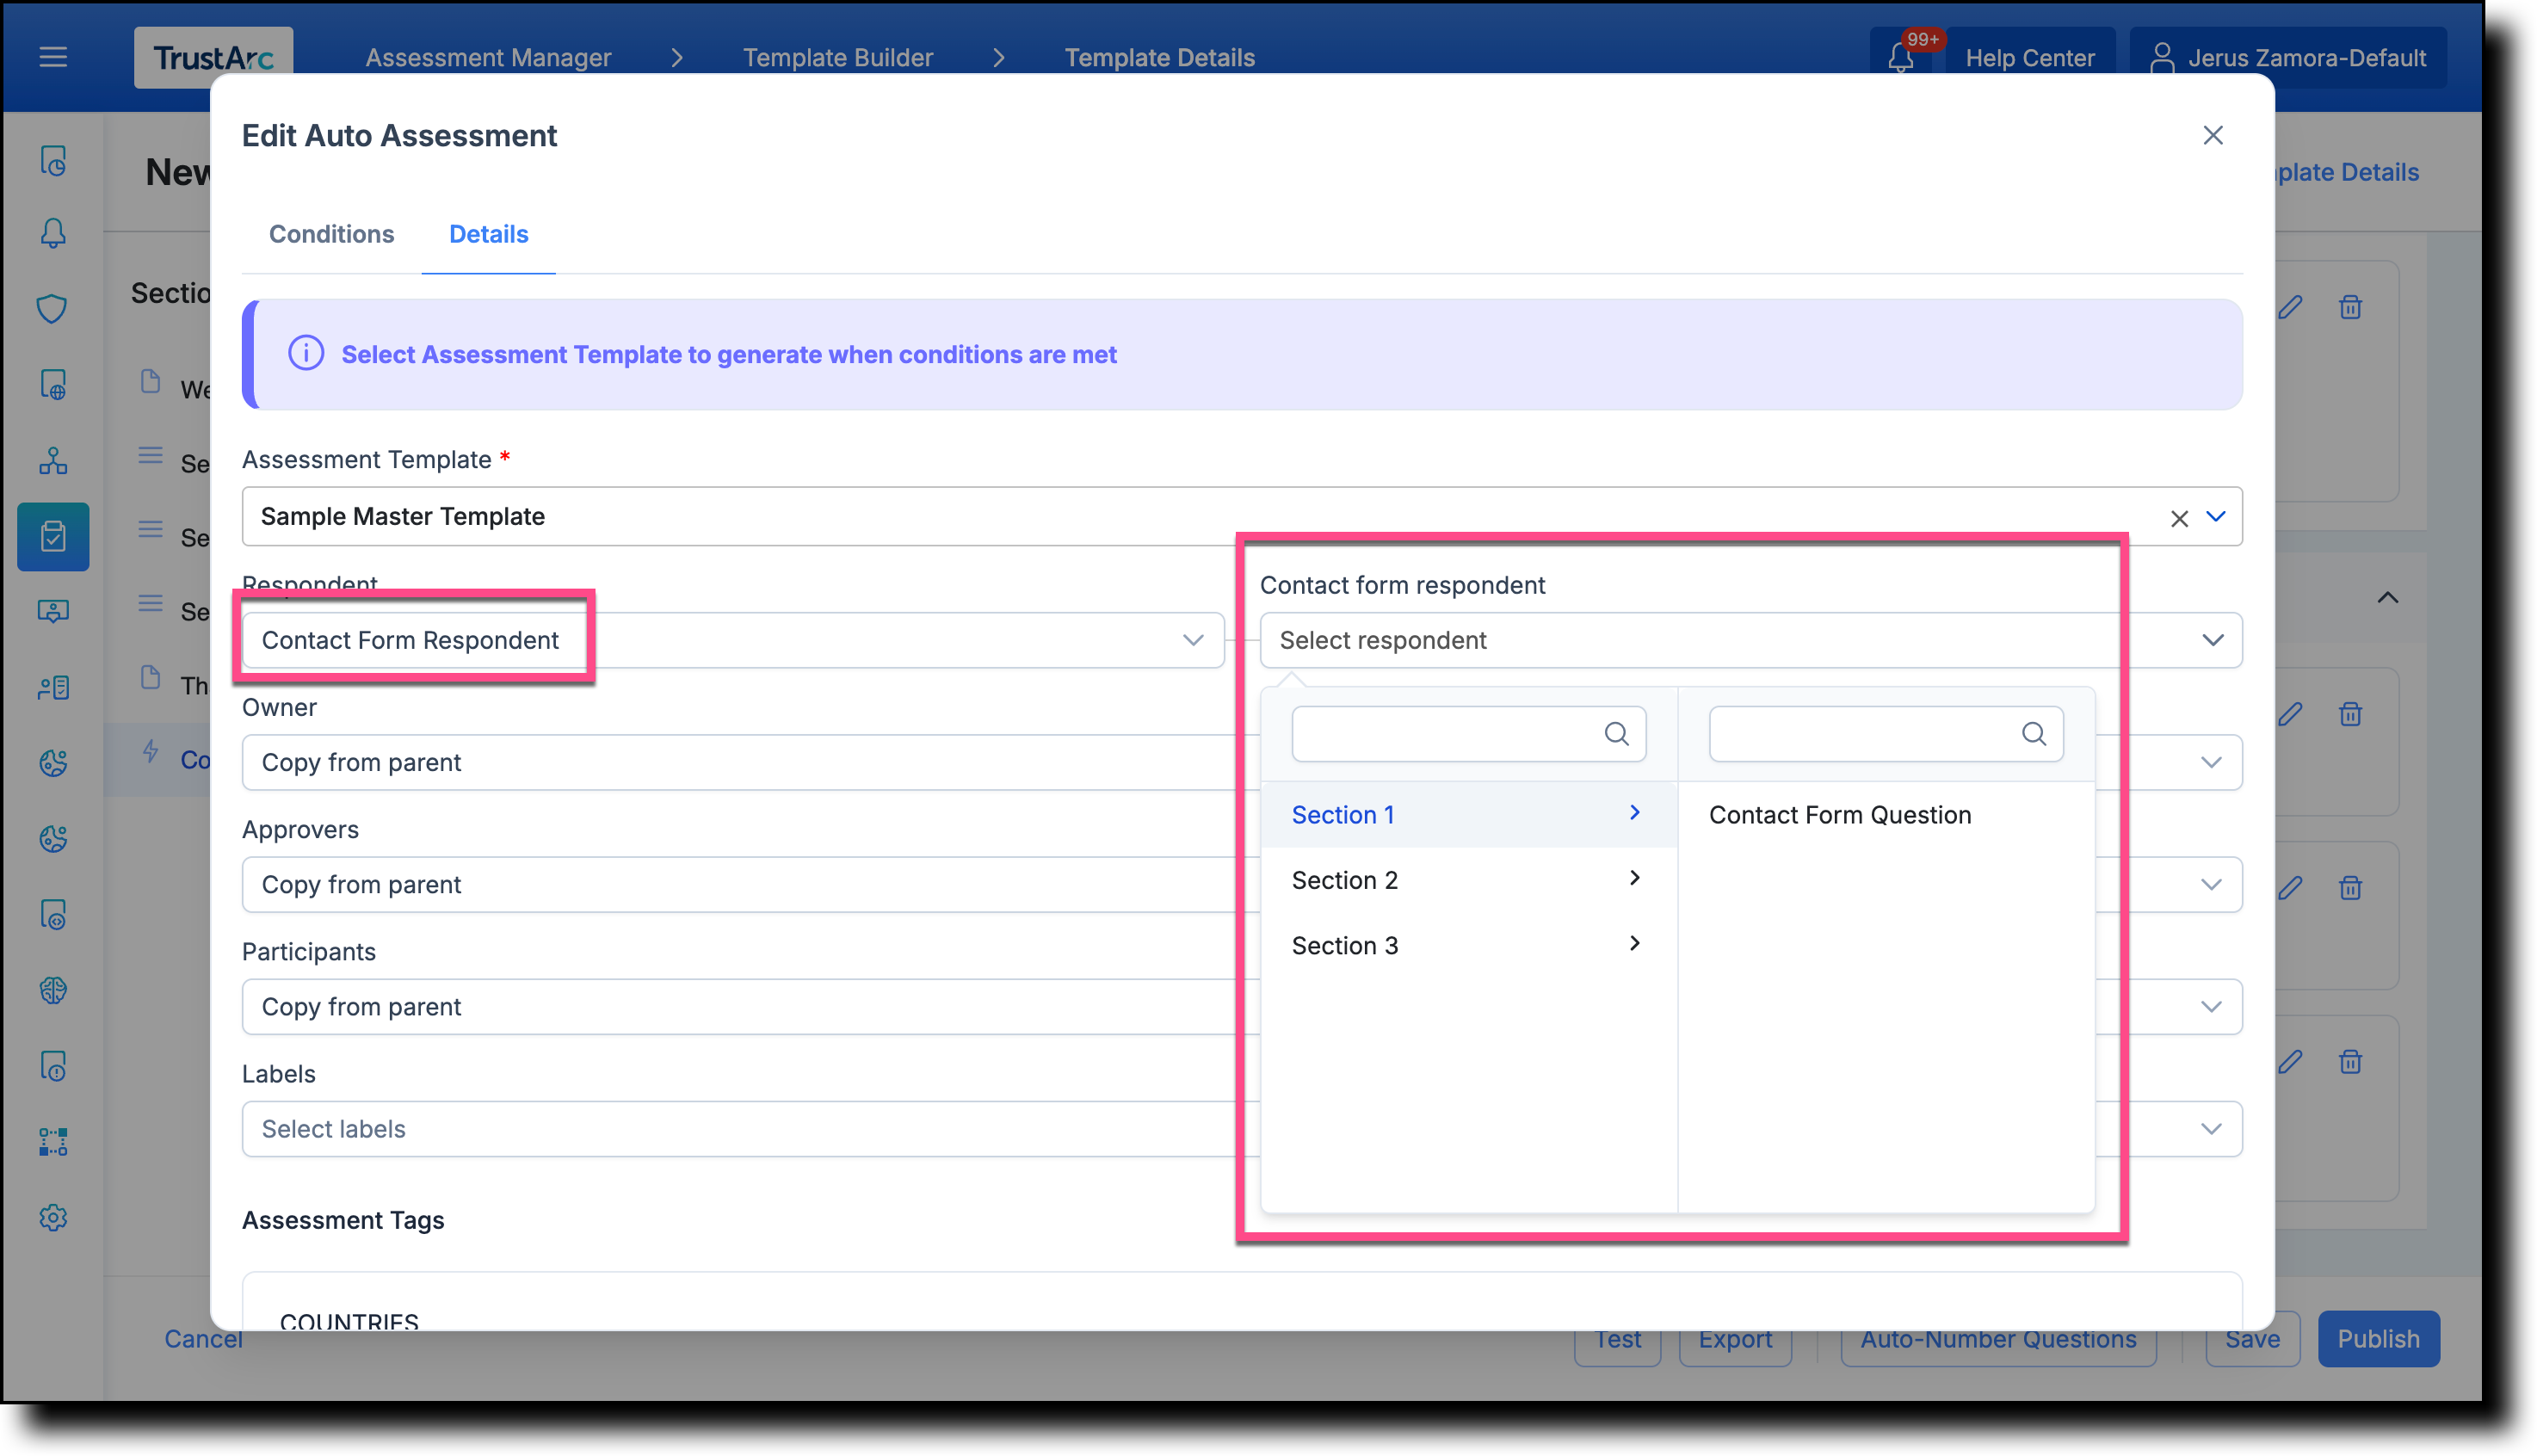This screenshot has width=2537, height=1456.
Task: Click the question search field
Action: 1886,733
